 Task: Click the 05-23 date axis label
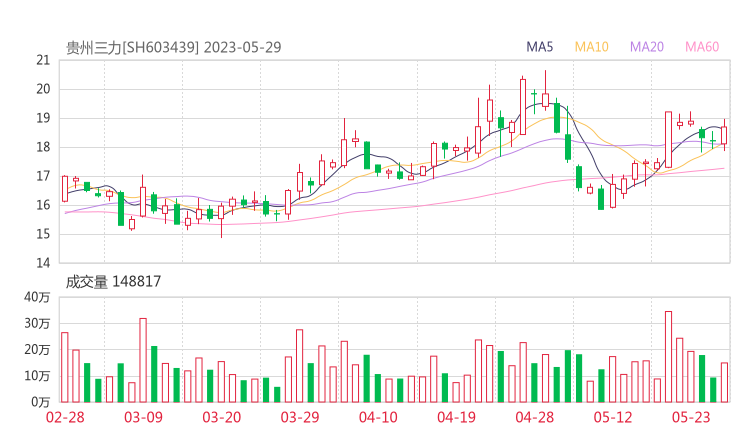(x=691, y=417)
